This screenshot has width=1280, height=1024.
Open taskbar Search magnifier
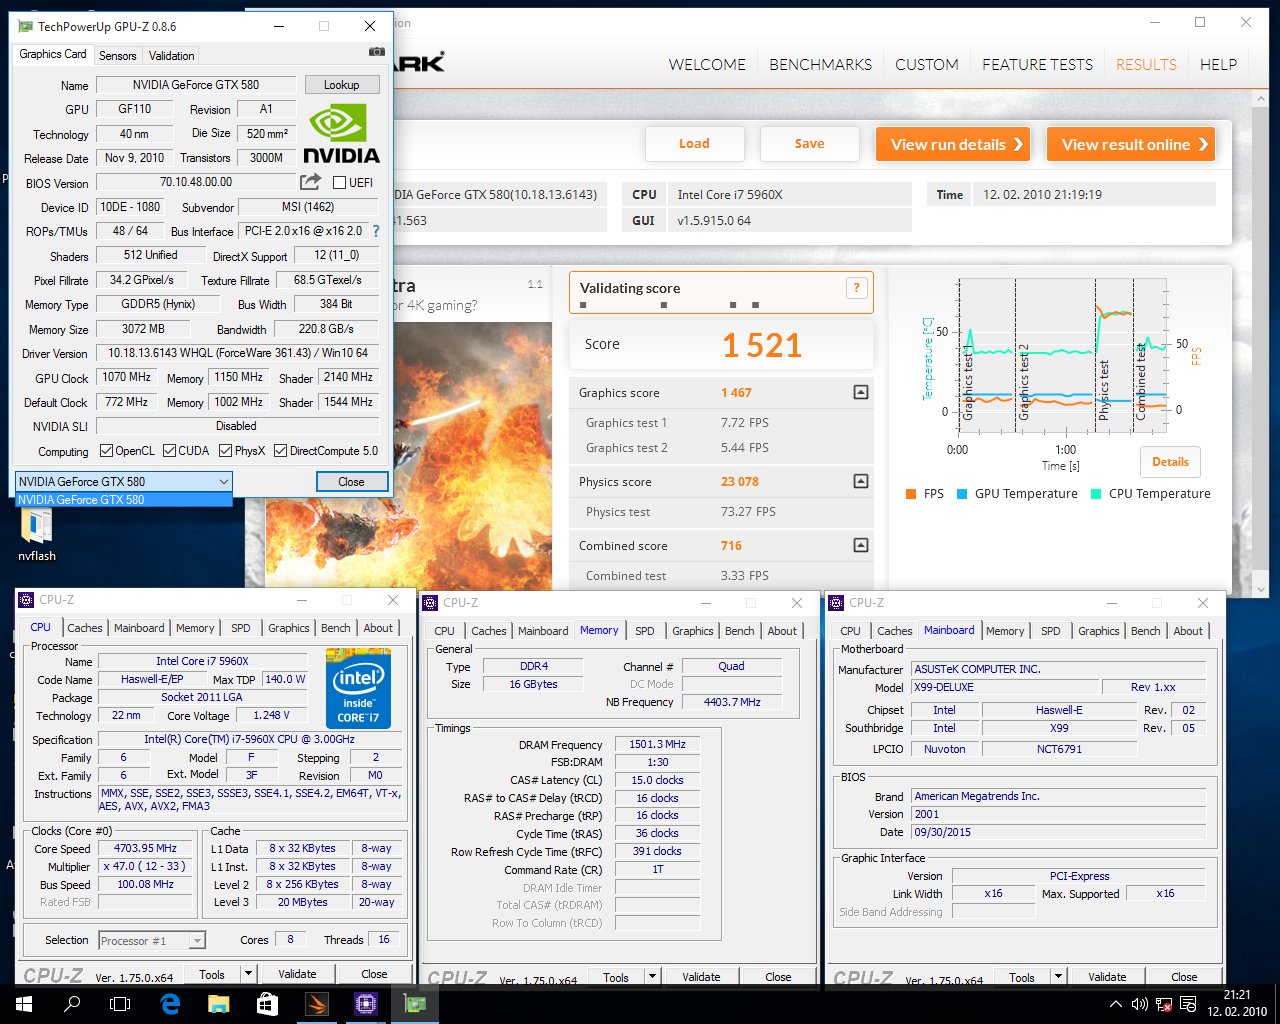coord(72,1004)
